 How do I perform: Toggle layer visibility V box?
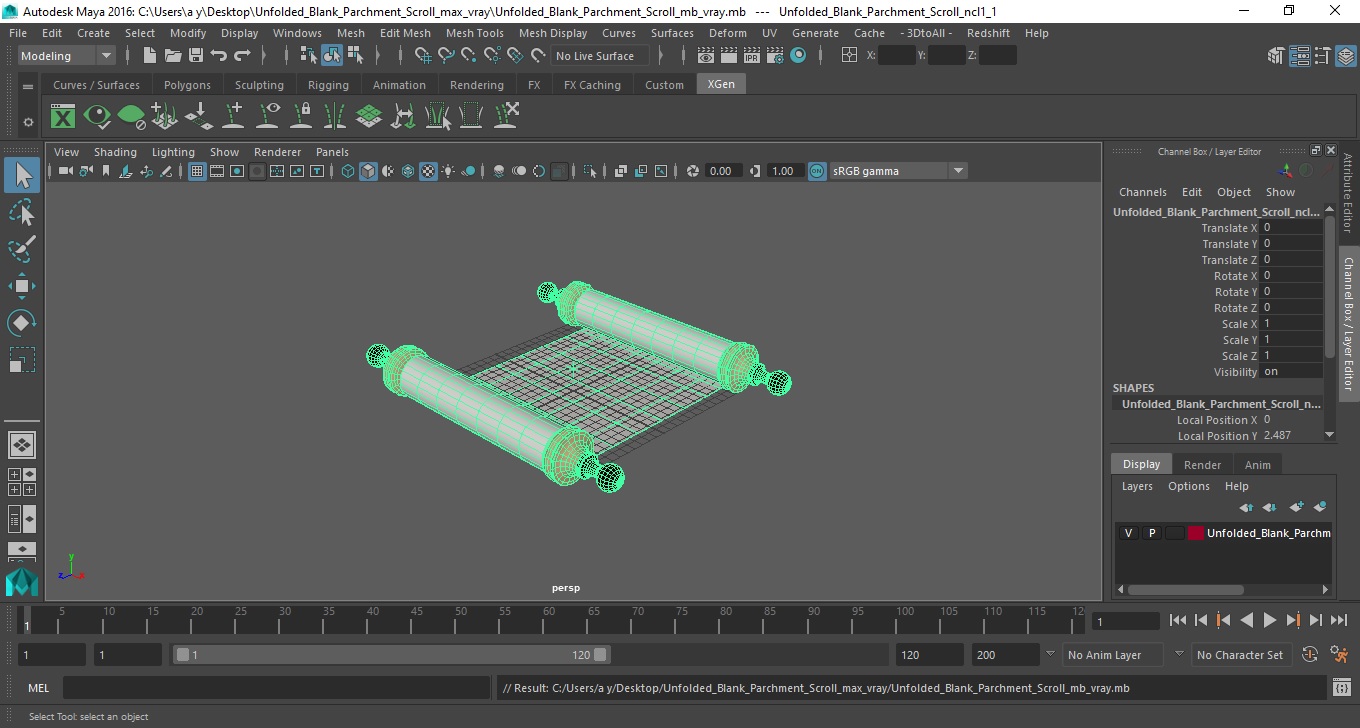1128,533
